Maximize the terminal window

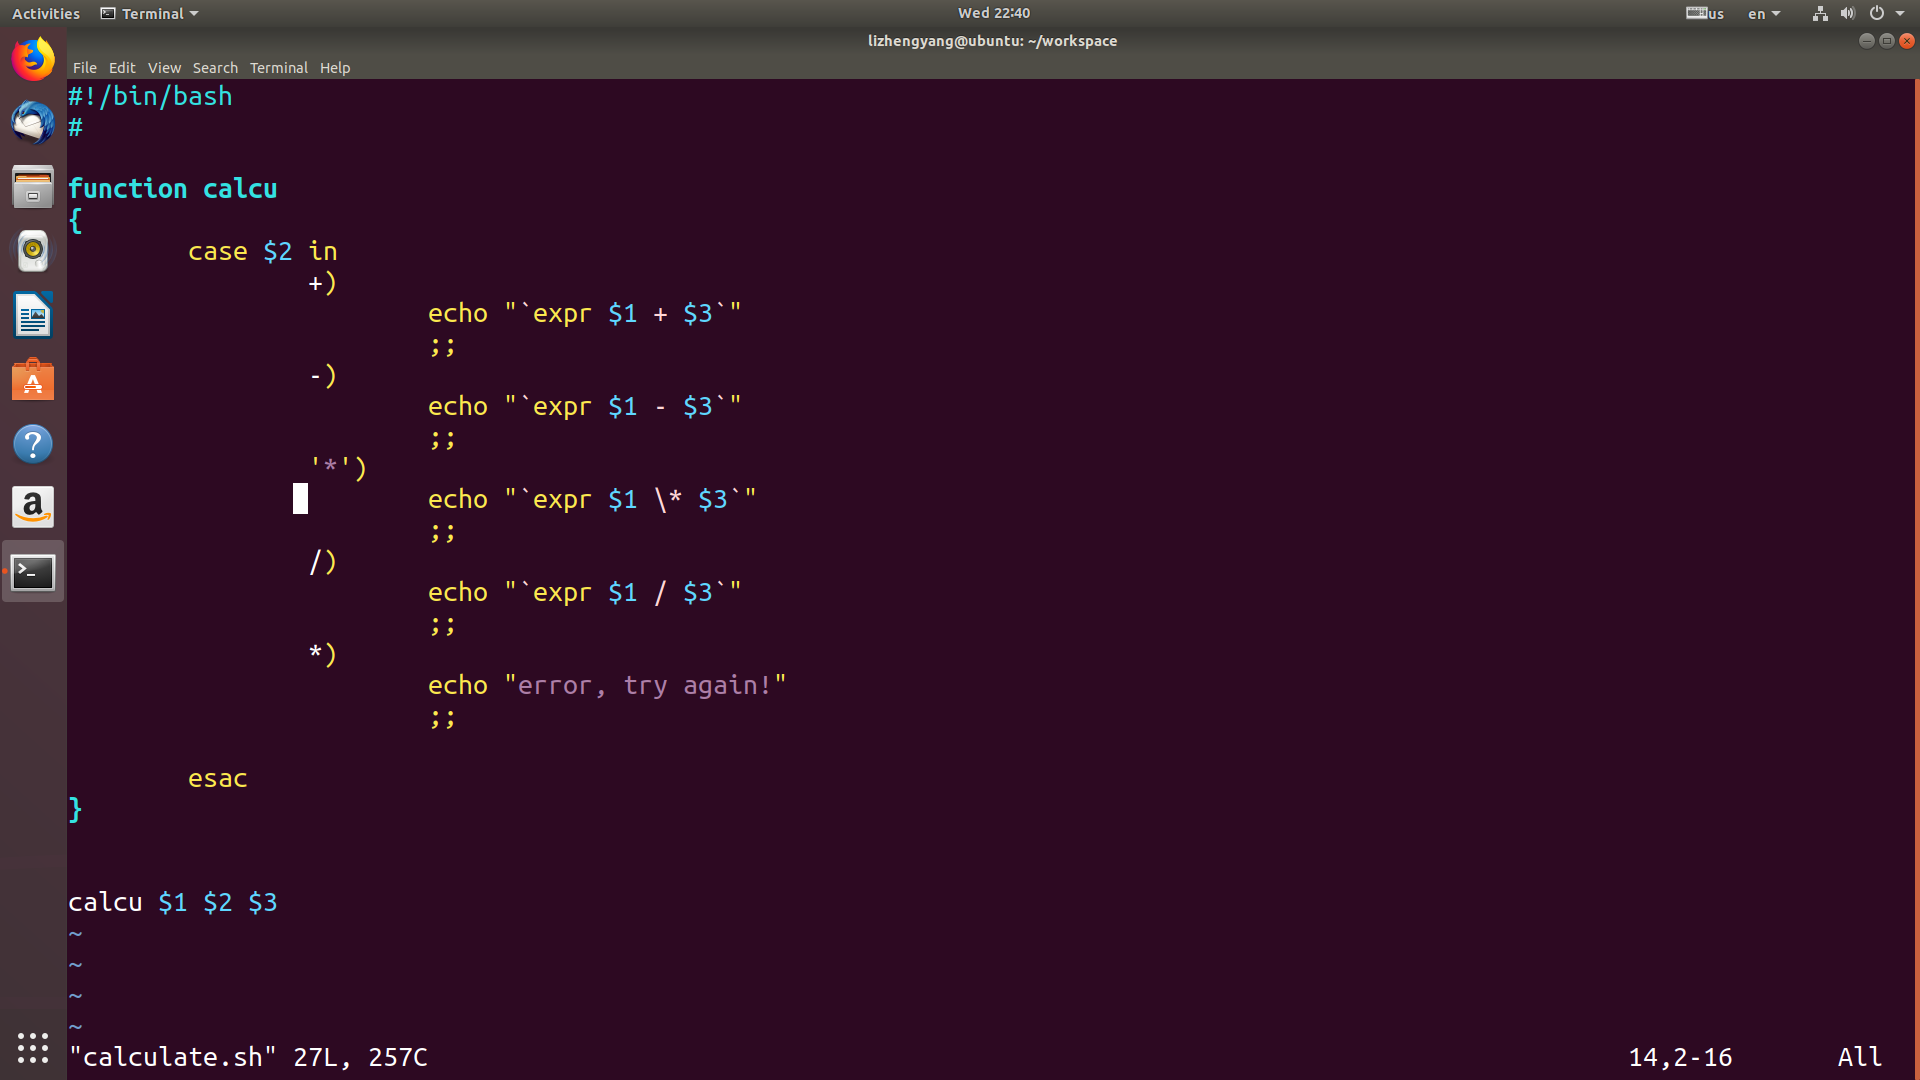[x=1887, y=41]
